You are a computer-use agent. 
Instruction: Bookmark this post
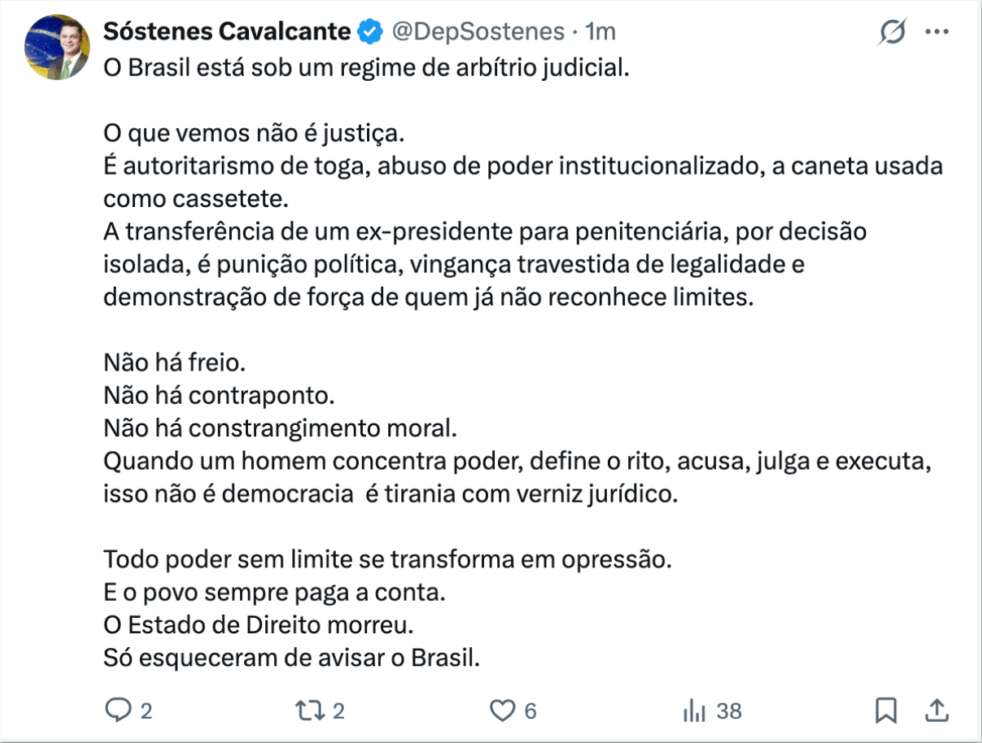tap(885, 710)
